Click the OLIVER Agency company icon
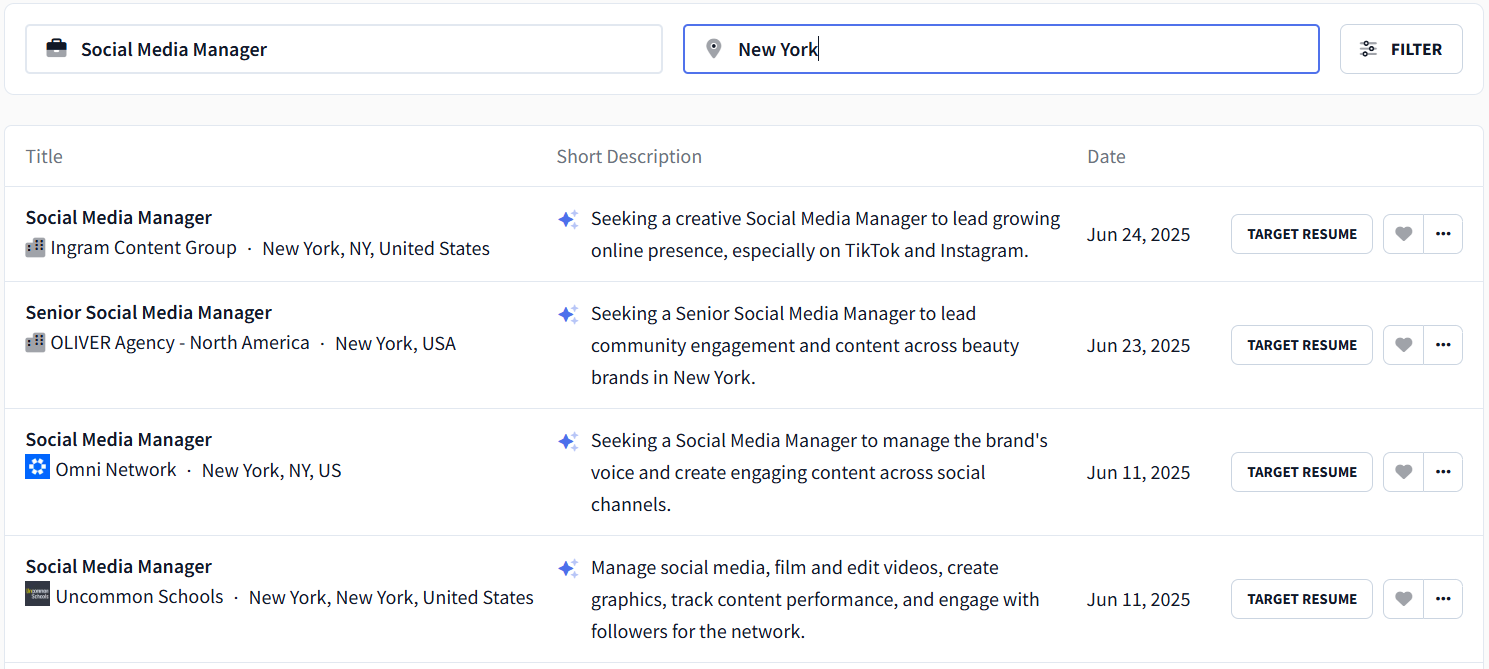 coord(36,342)
